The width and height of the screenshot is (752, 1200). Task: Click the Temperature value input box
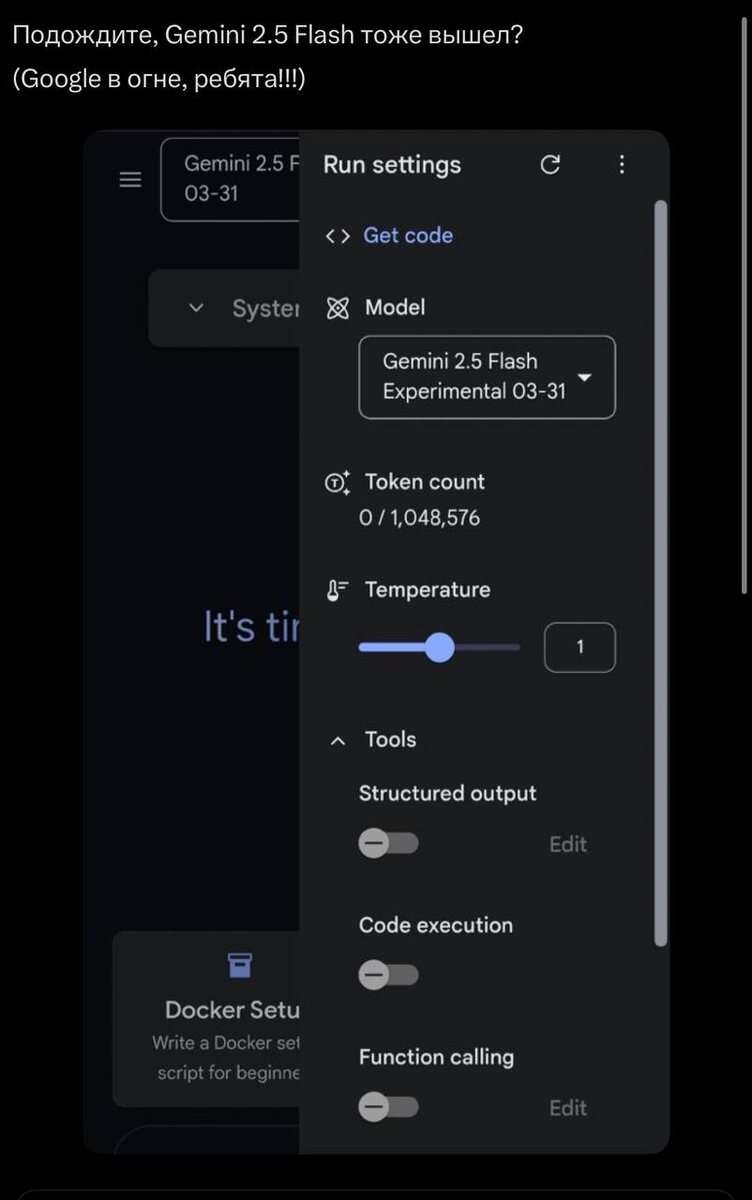[x=580, y=648]
